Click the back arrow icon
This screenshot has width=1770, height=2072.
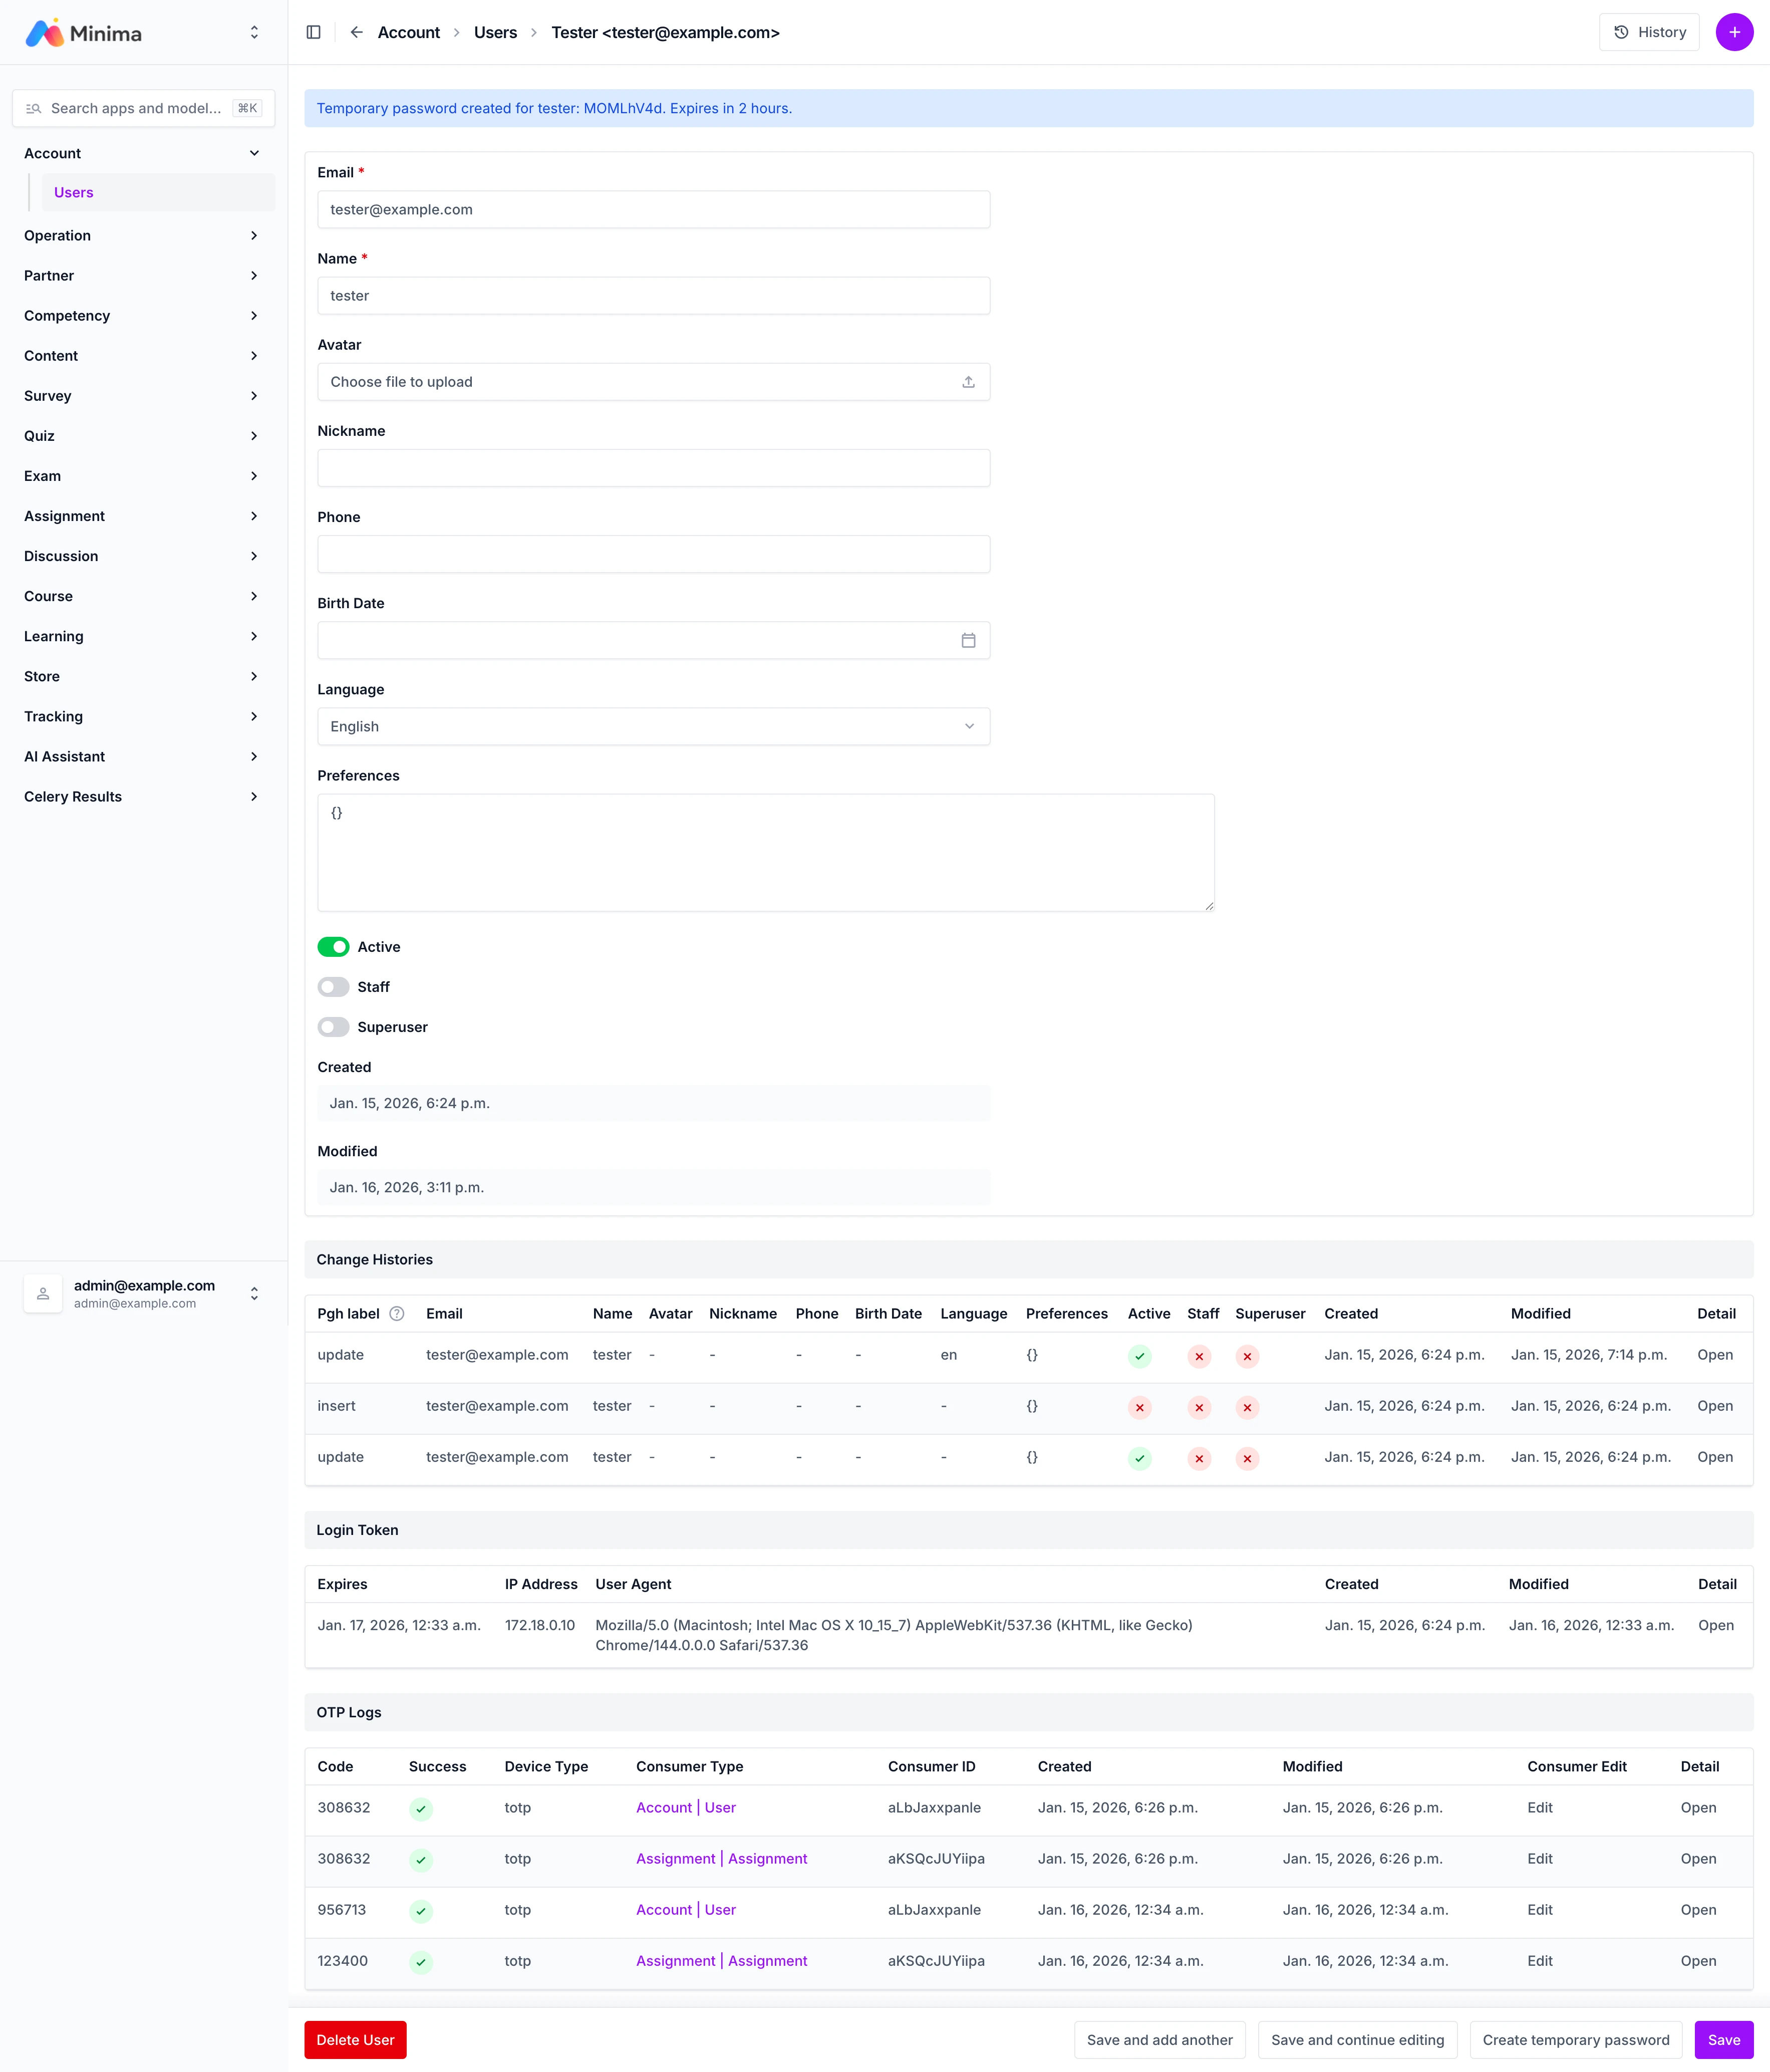(356, 32)
